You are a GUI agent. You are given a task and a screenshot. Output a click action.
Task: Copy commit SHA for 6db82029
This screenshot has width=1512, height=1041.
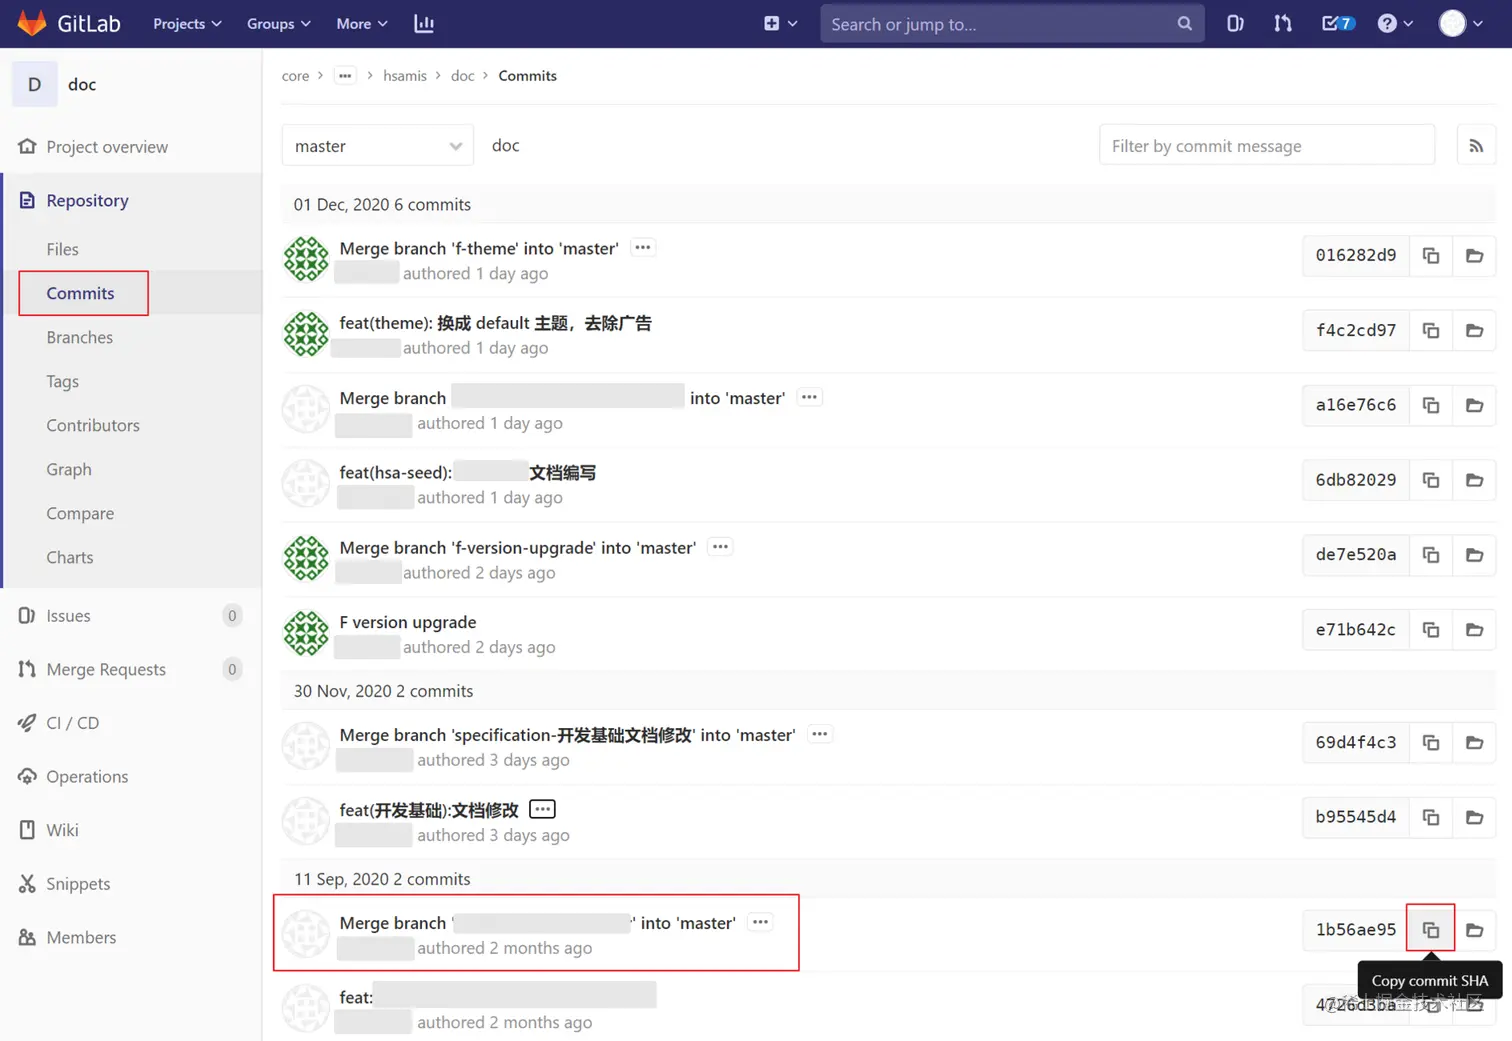pos(1431,480)
